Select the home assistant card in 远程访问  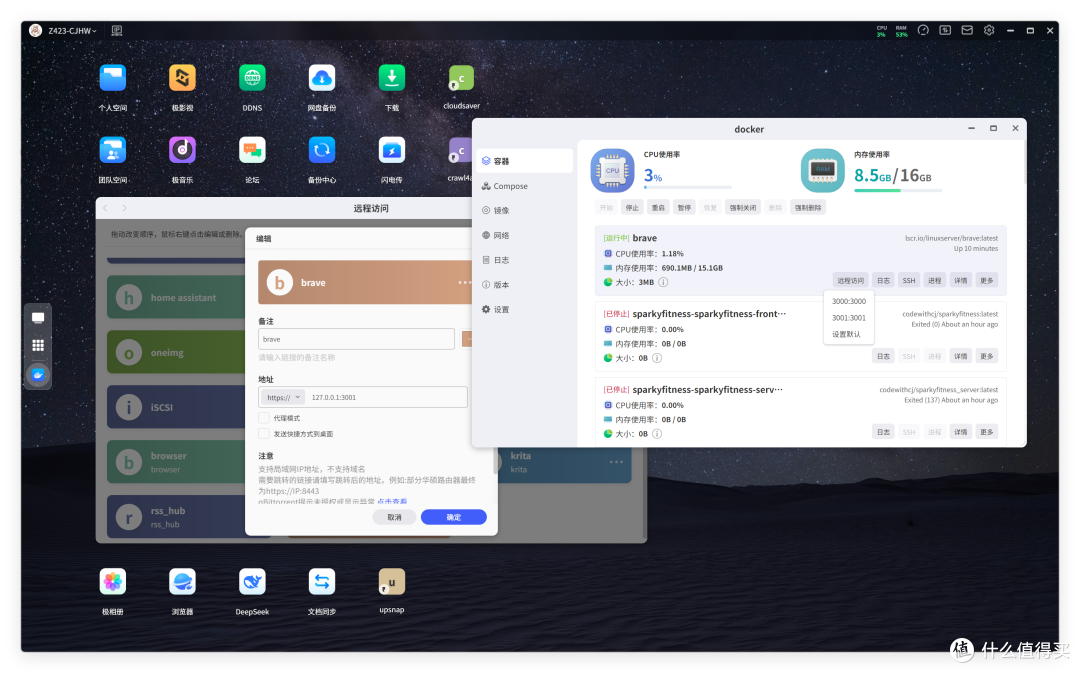(176, 298)
